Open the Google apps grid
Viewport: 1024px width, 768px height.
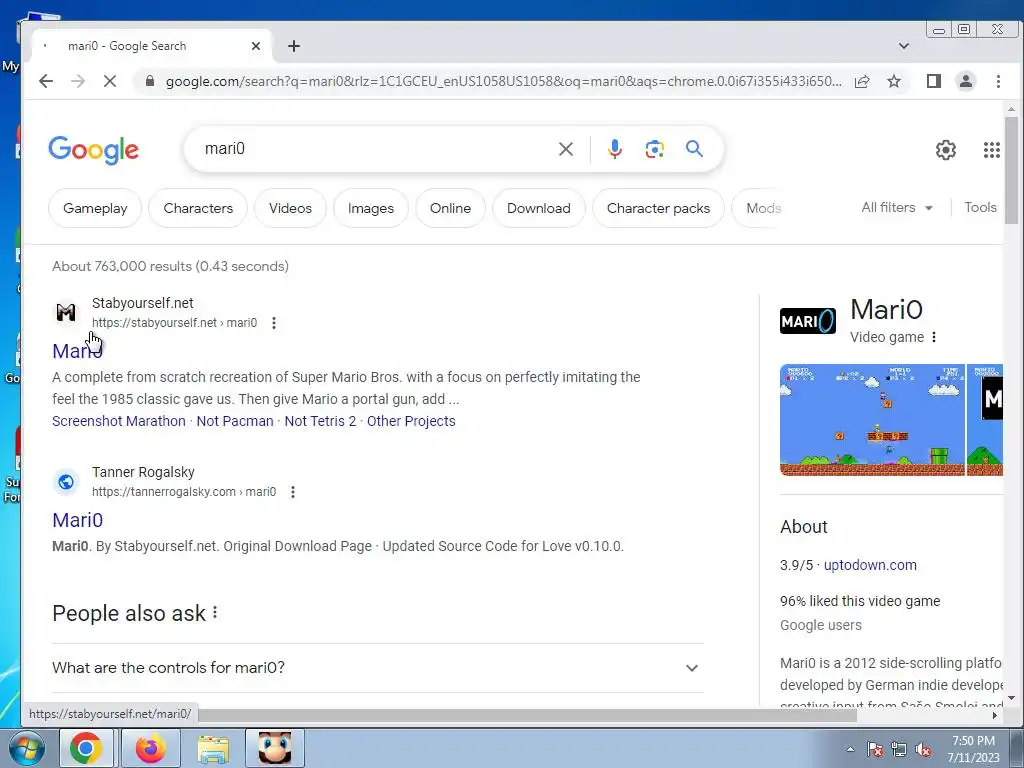tap(991, 150)
